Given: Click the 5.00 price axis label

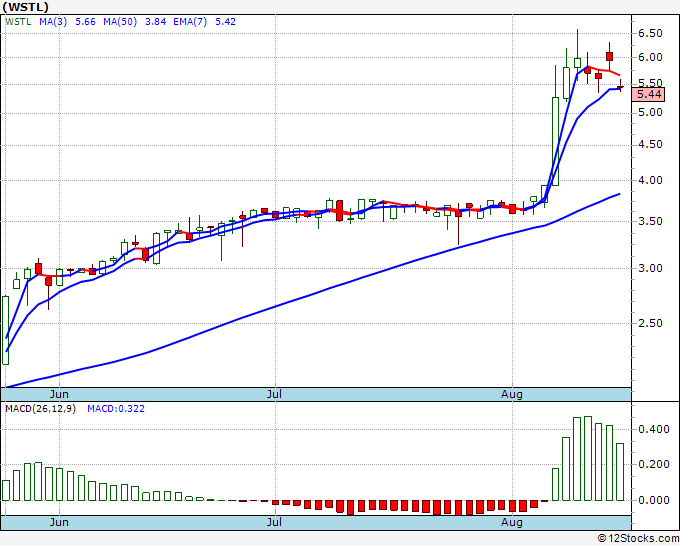Looking at the screenshot, I should 650,112.
